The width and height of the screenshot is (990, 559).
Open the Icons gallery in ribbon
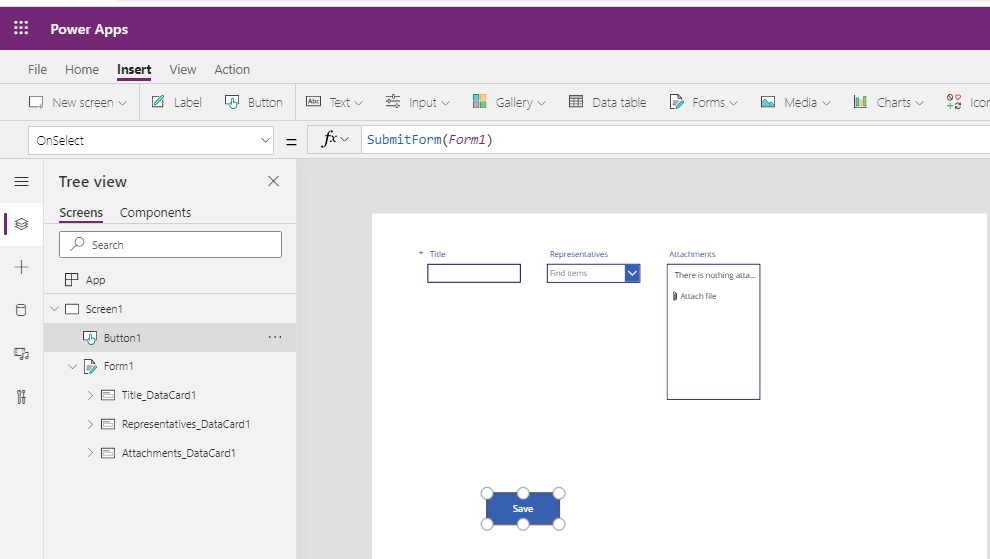point(967,102)
